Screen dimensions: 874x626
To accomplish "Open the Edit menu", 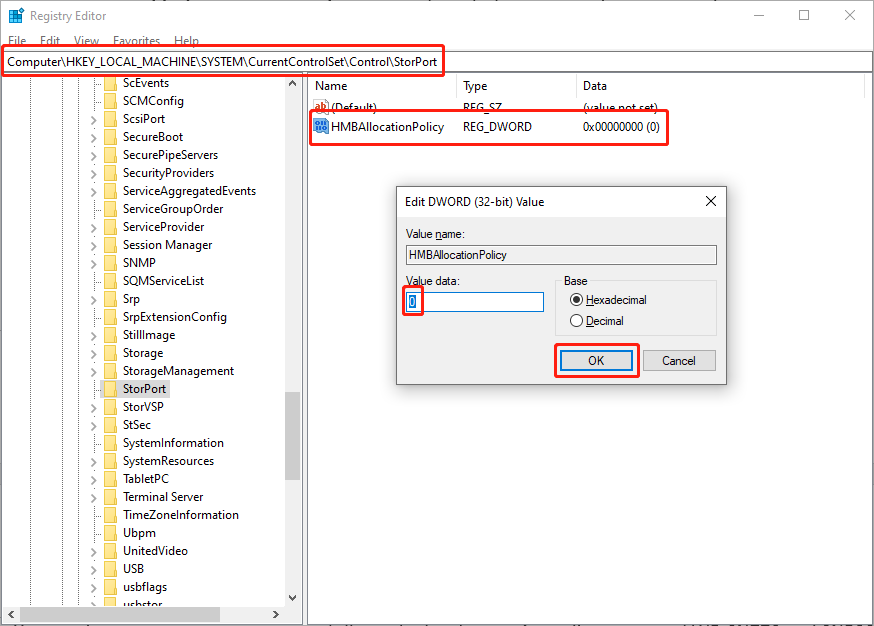I will [50, 41].
